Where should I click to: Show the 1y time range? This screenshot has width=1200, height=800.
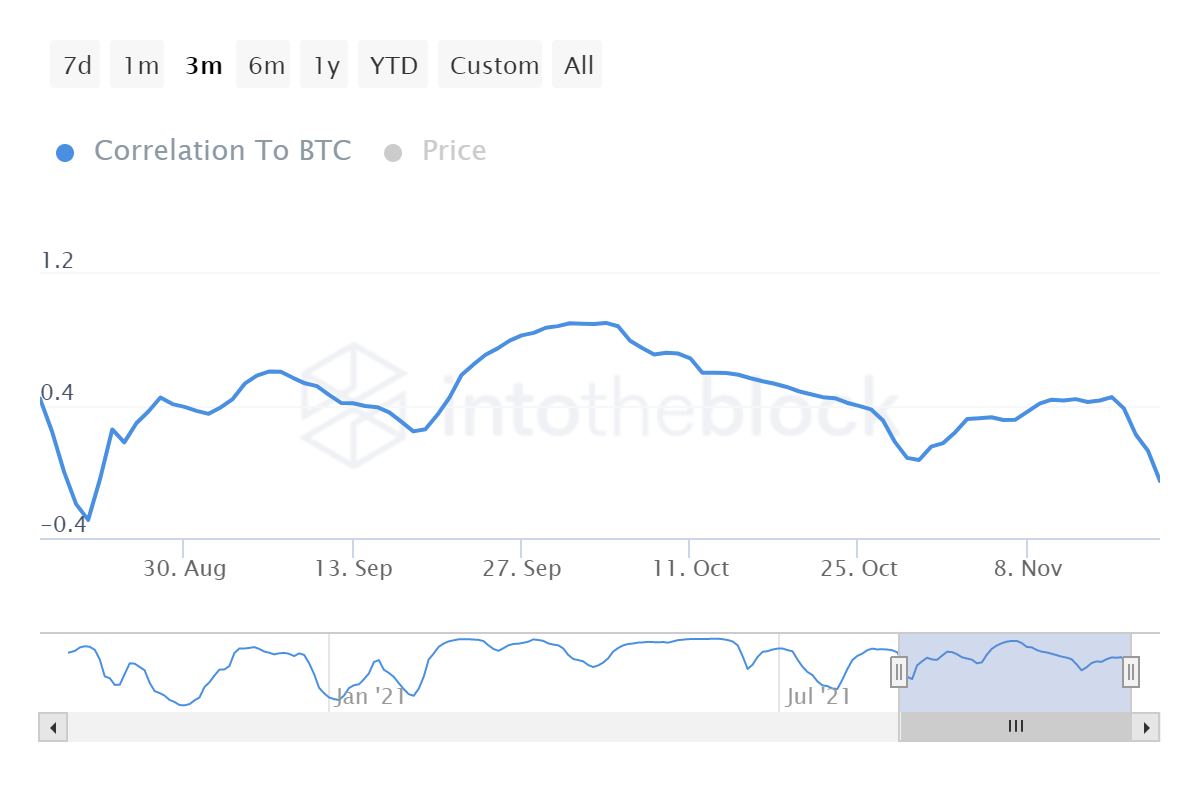tap(325, 66)
